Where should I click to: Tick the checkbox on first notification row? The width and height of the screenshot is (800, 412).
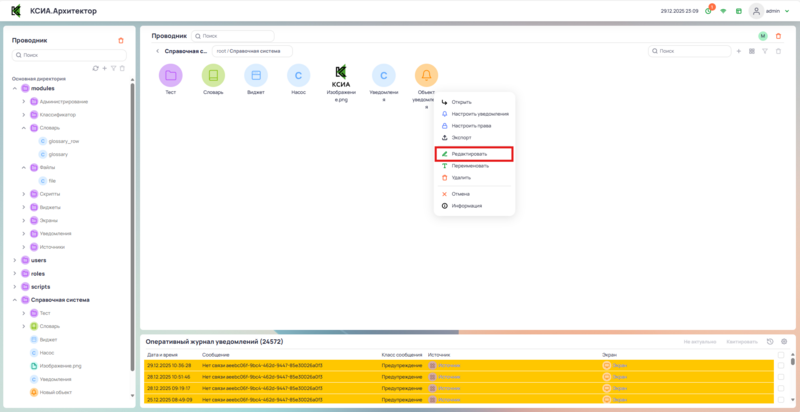click(x=780, y=366)
